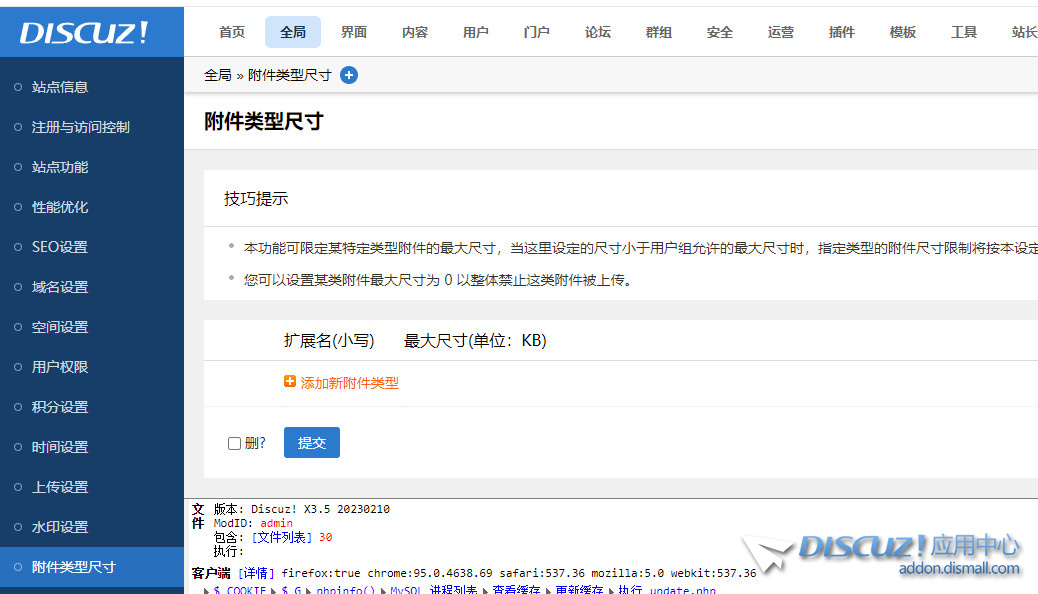
Task: Click 文件列表 link in debug panel
Action: 281,537
